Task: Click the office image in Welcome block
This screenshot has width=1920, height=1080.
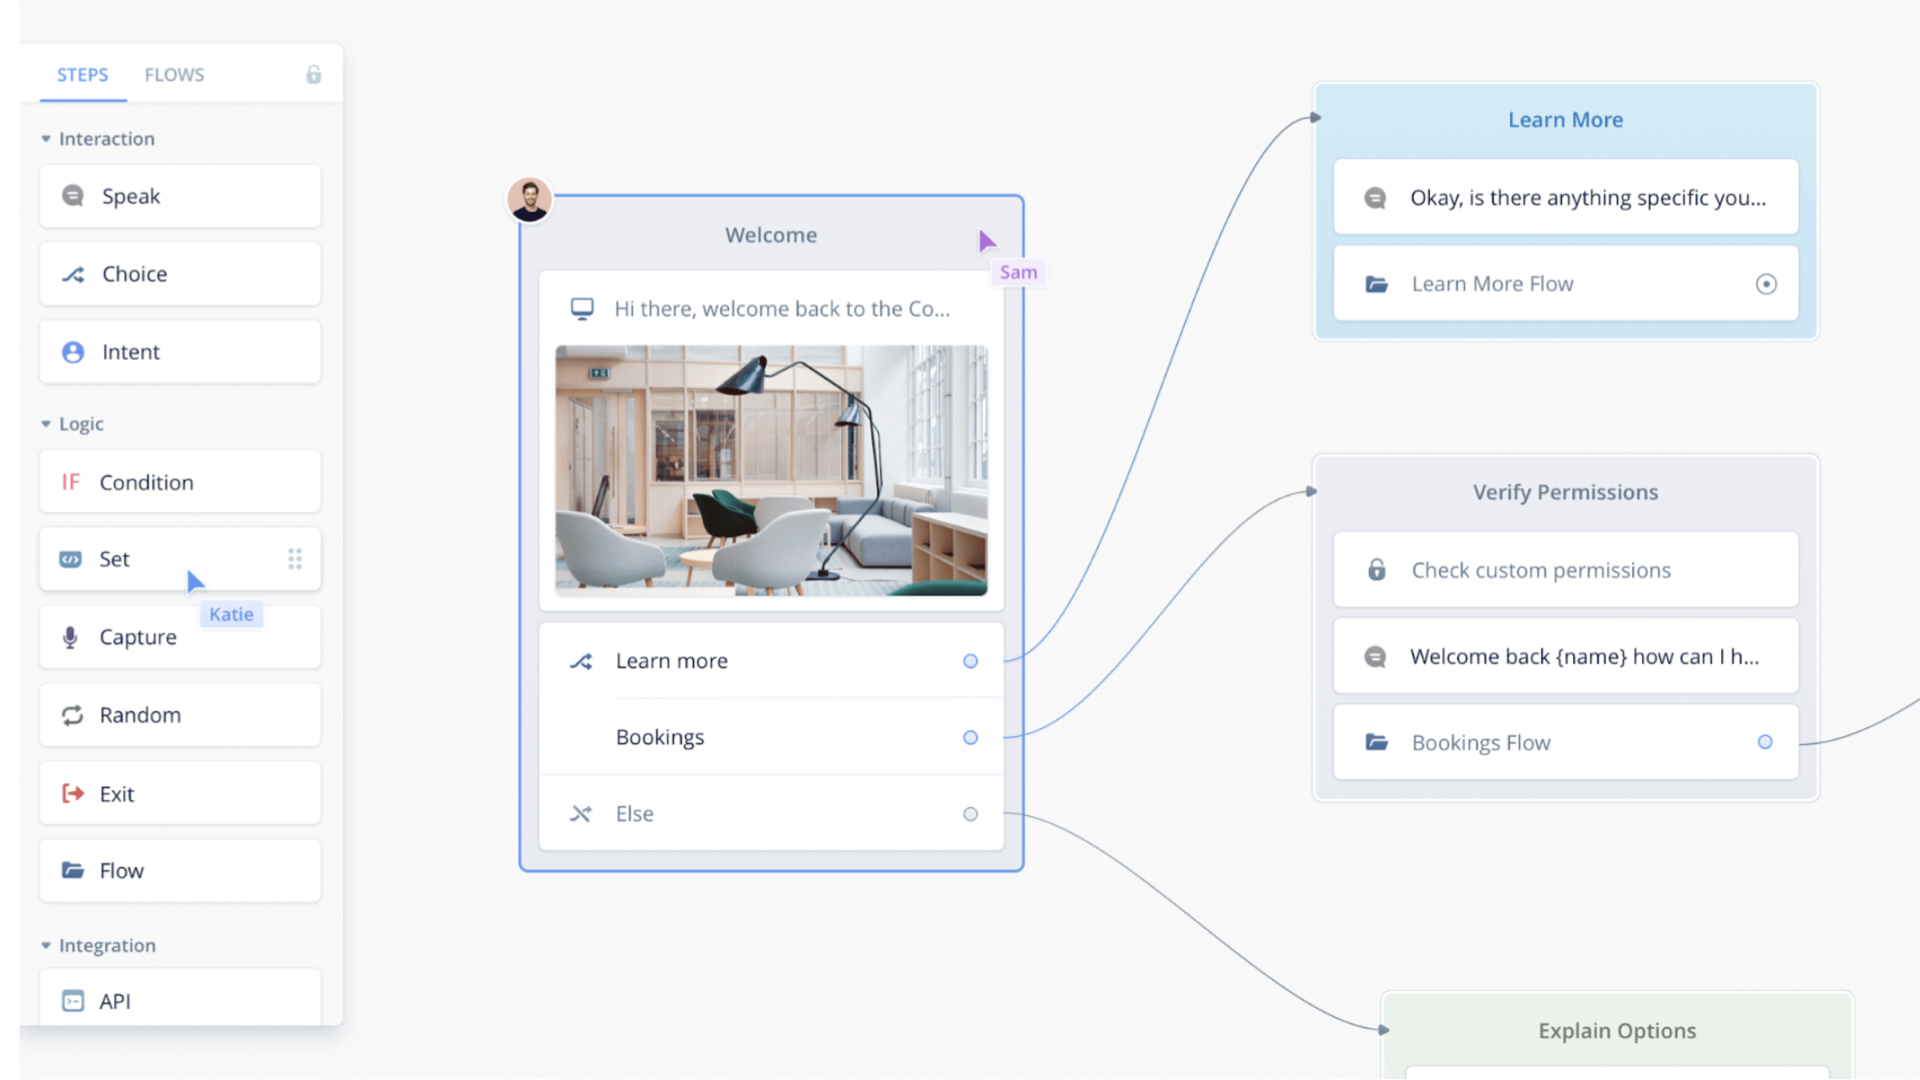Action: (x=771, y=470)
